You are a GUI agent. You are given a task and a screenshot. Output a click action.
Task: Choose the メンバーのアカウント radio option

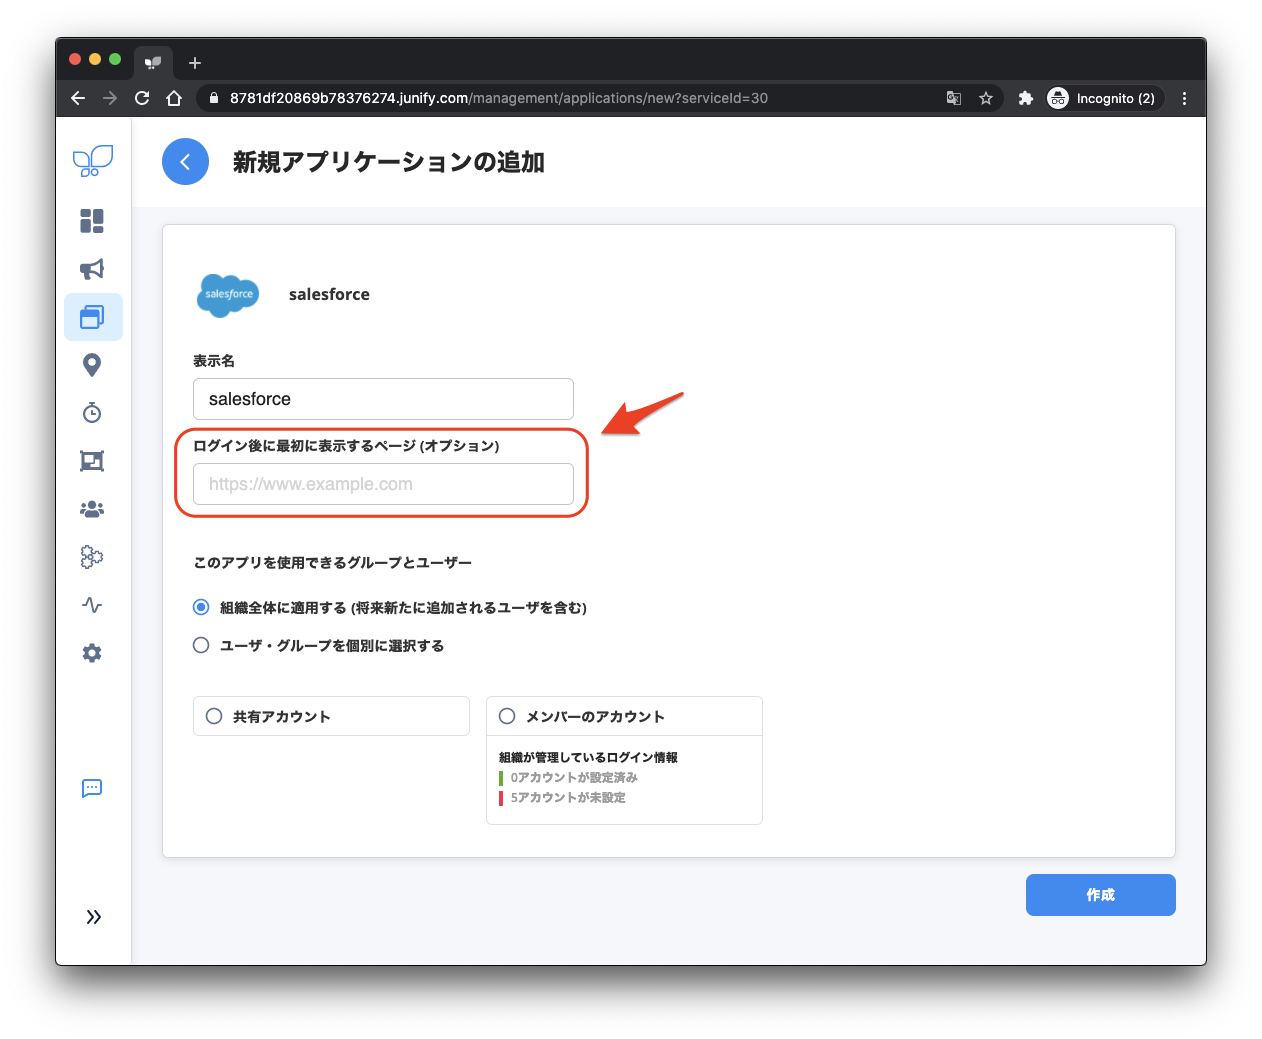[x=507, y=716]
